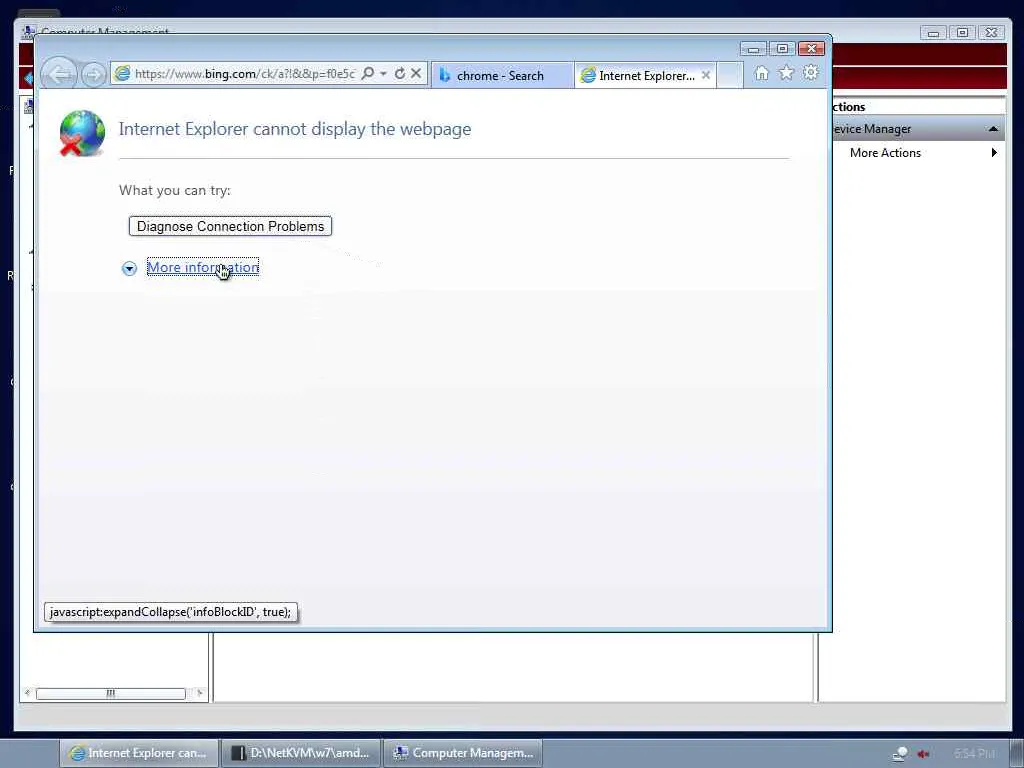Screen dimensions: 1024x768
Task: Close the Computer Management window
Action: click(x=991, y=33)
